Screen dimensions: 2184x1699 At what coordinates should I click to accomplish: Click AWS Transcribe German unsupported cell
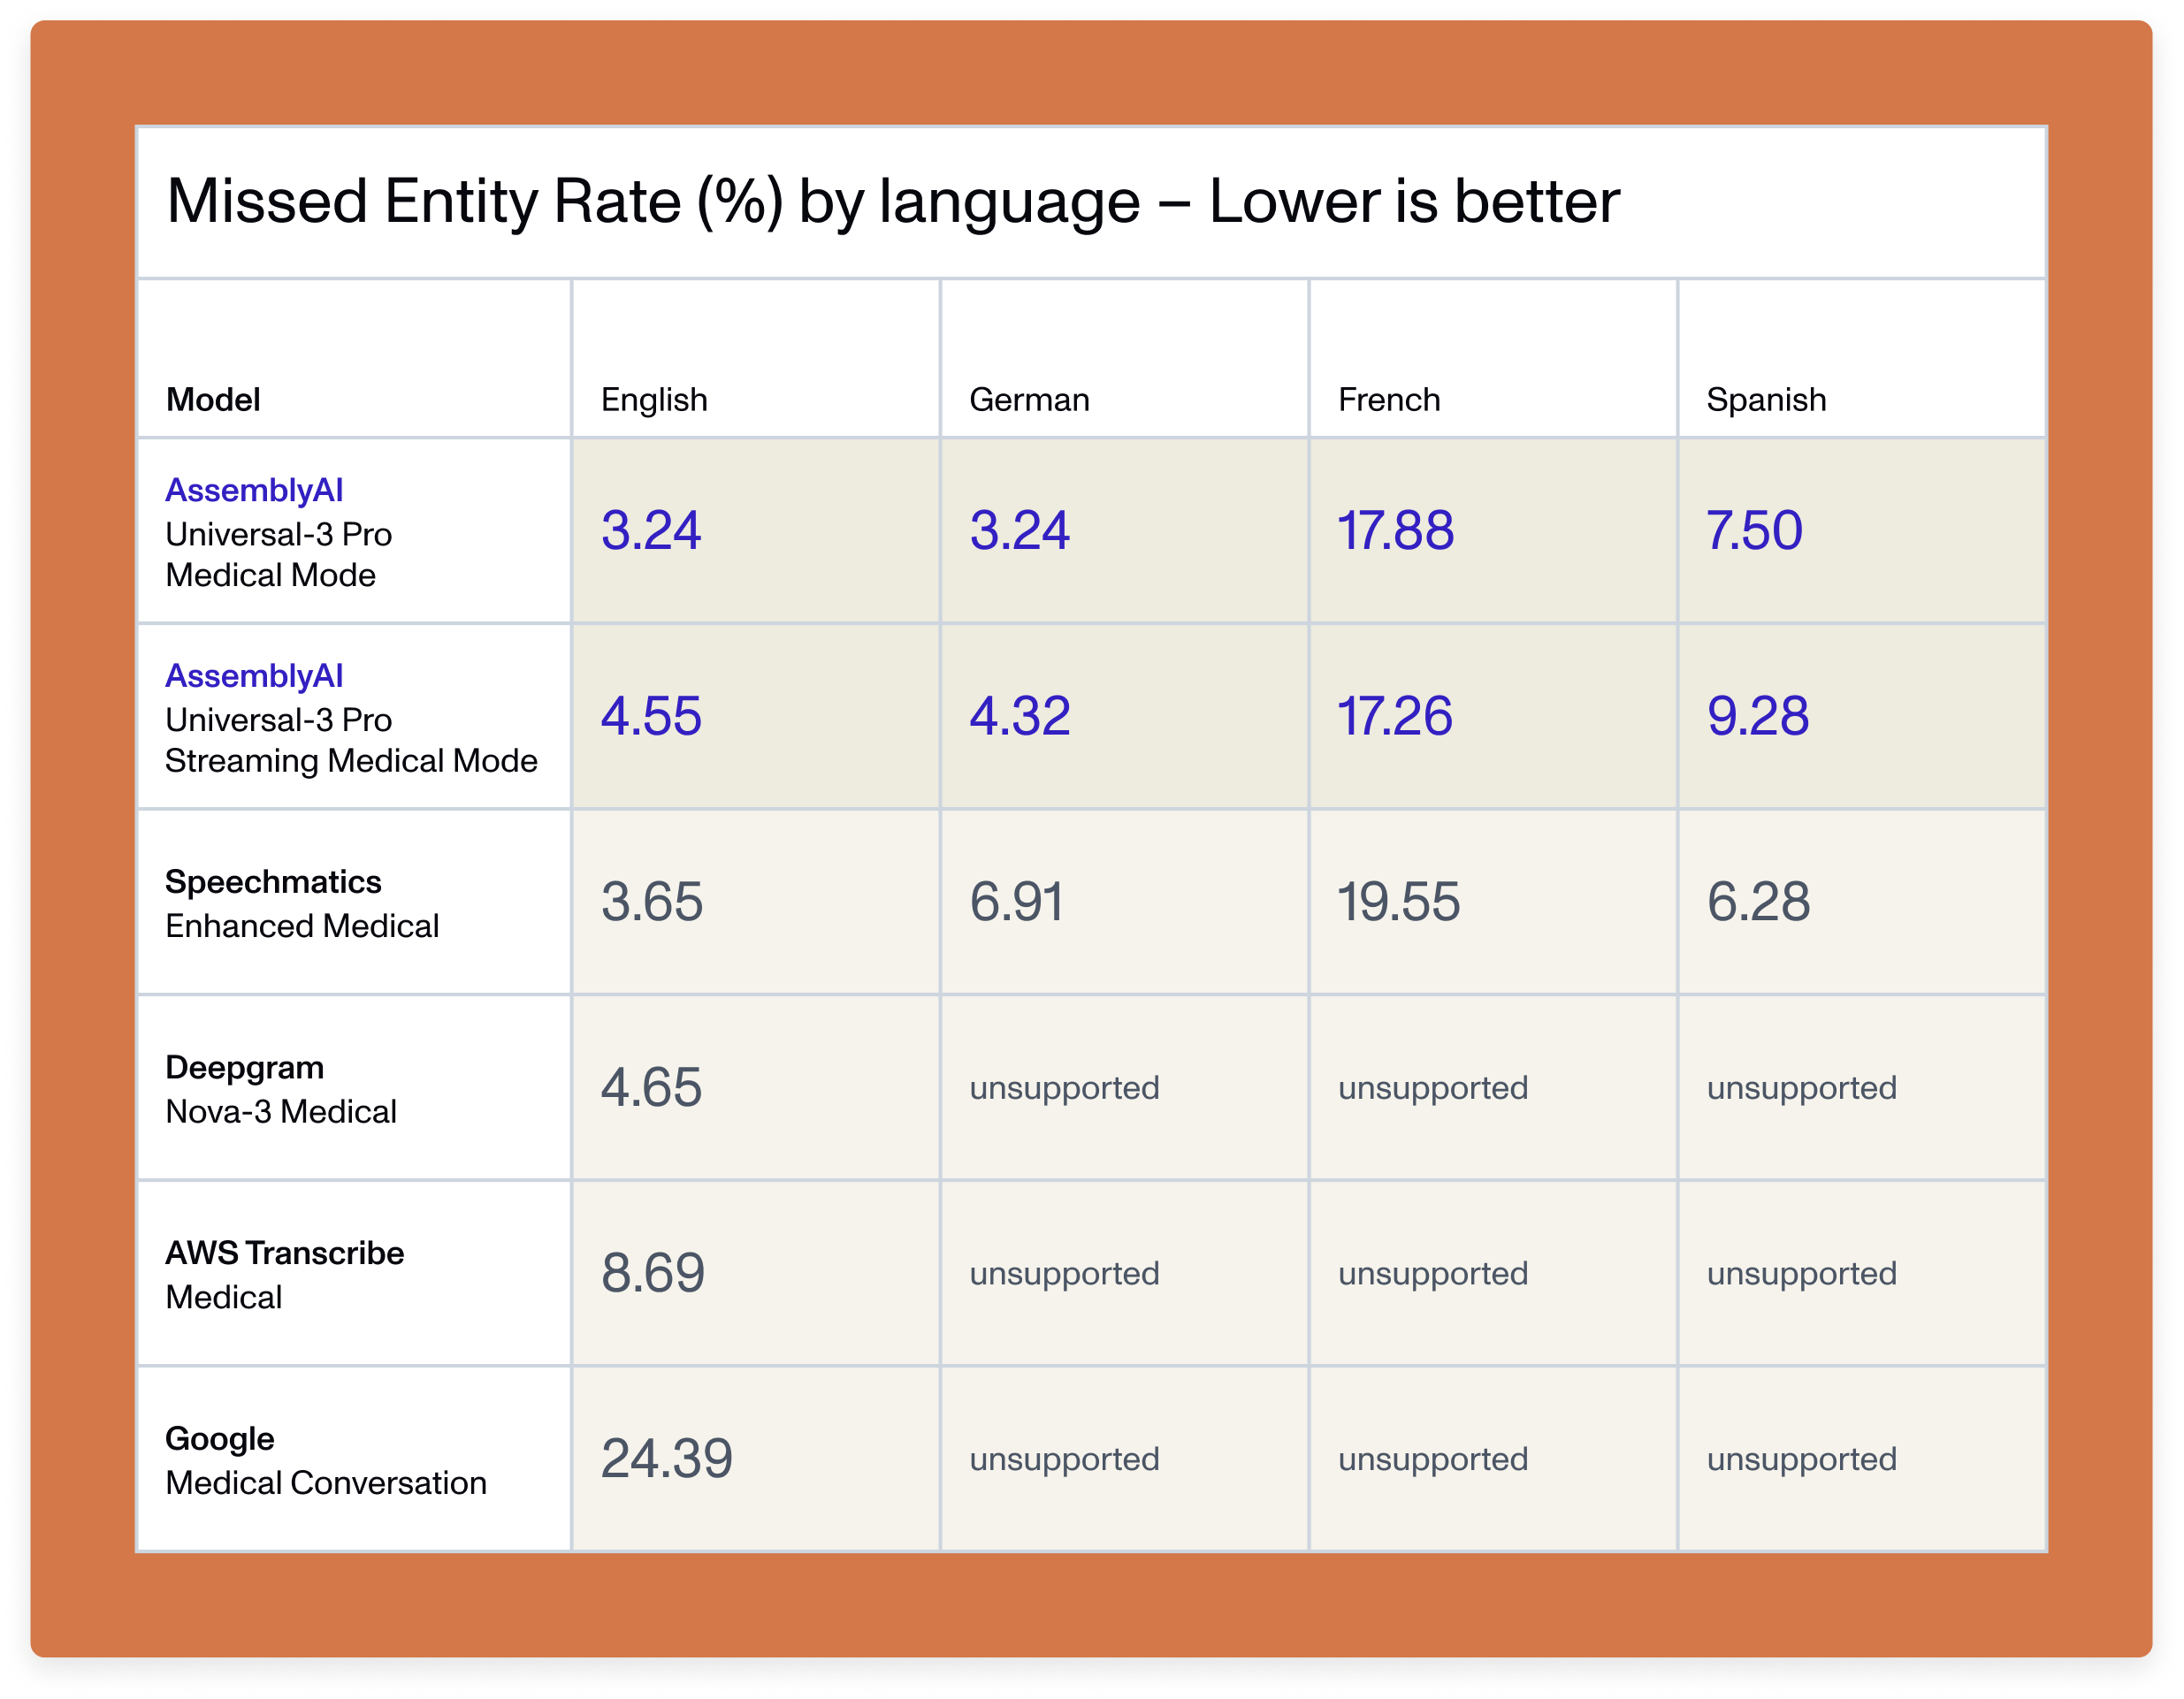tap(1064, 1274)
